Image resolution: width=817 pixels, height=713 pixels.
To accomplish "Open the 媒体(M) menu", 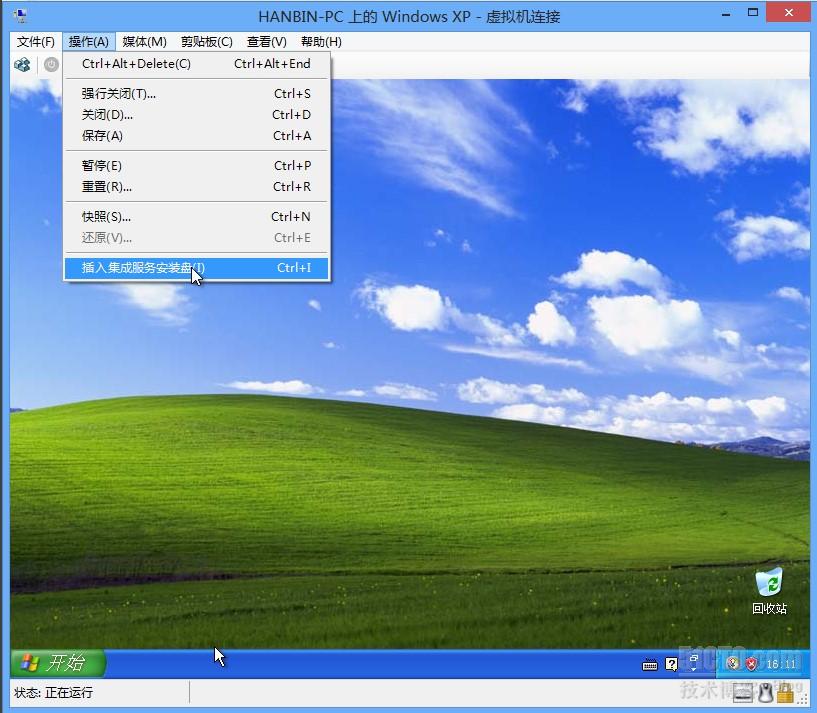I will click(144, 42).
